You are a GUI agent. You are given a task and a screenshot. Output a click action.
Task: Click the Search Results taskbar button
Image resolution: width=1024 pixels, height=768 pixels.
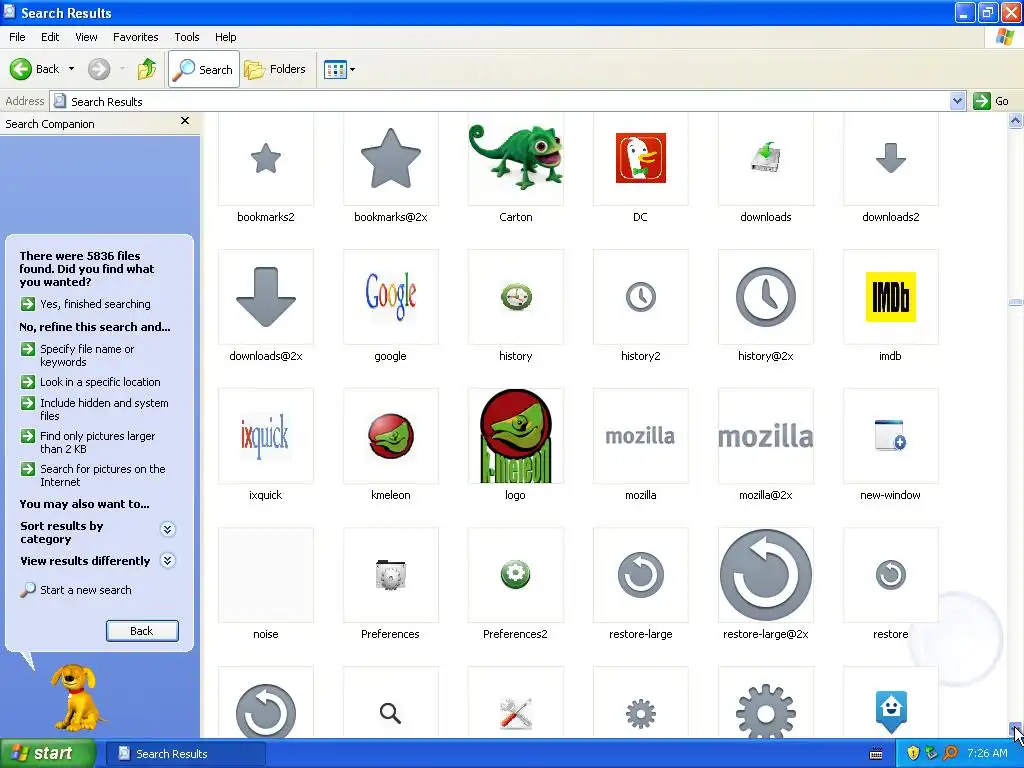click(x=186, y=754)
